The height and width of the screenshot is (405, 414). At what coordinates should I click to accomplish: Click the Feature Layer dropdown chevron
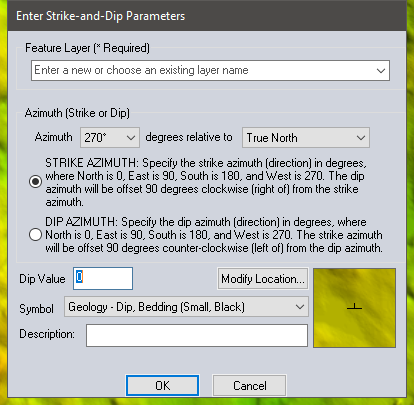click(381, 71)
